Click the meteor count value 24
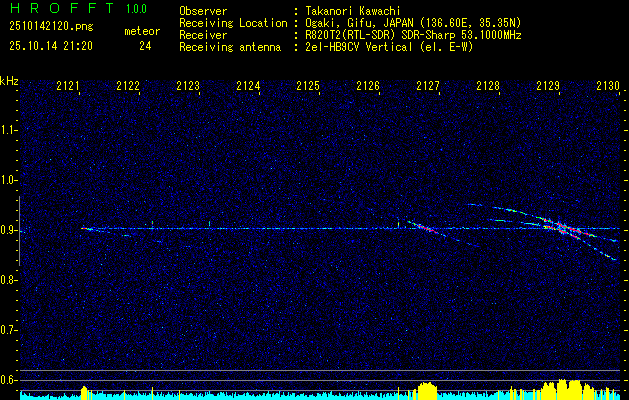629x400 pixels. (x=146, y=46)
